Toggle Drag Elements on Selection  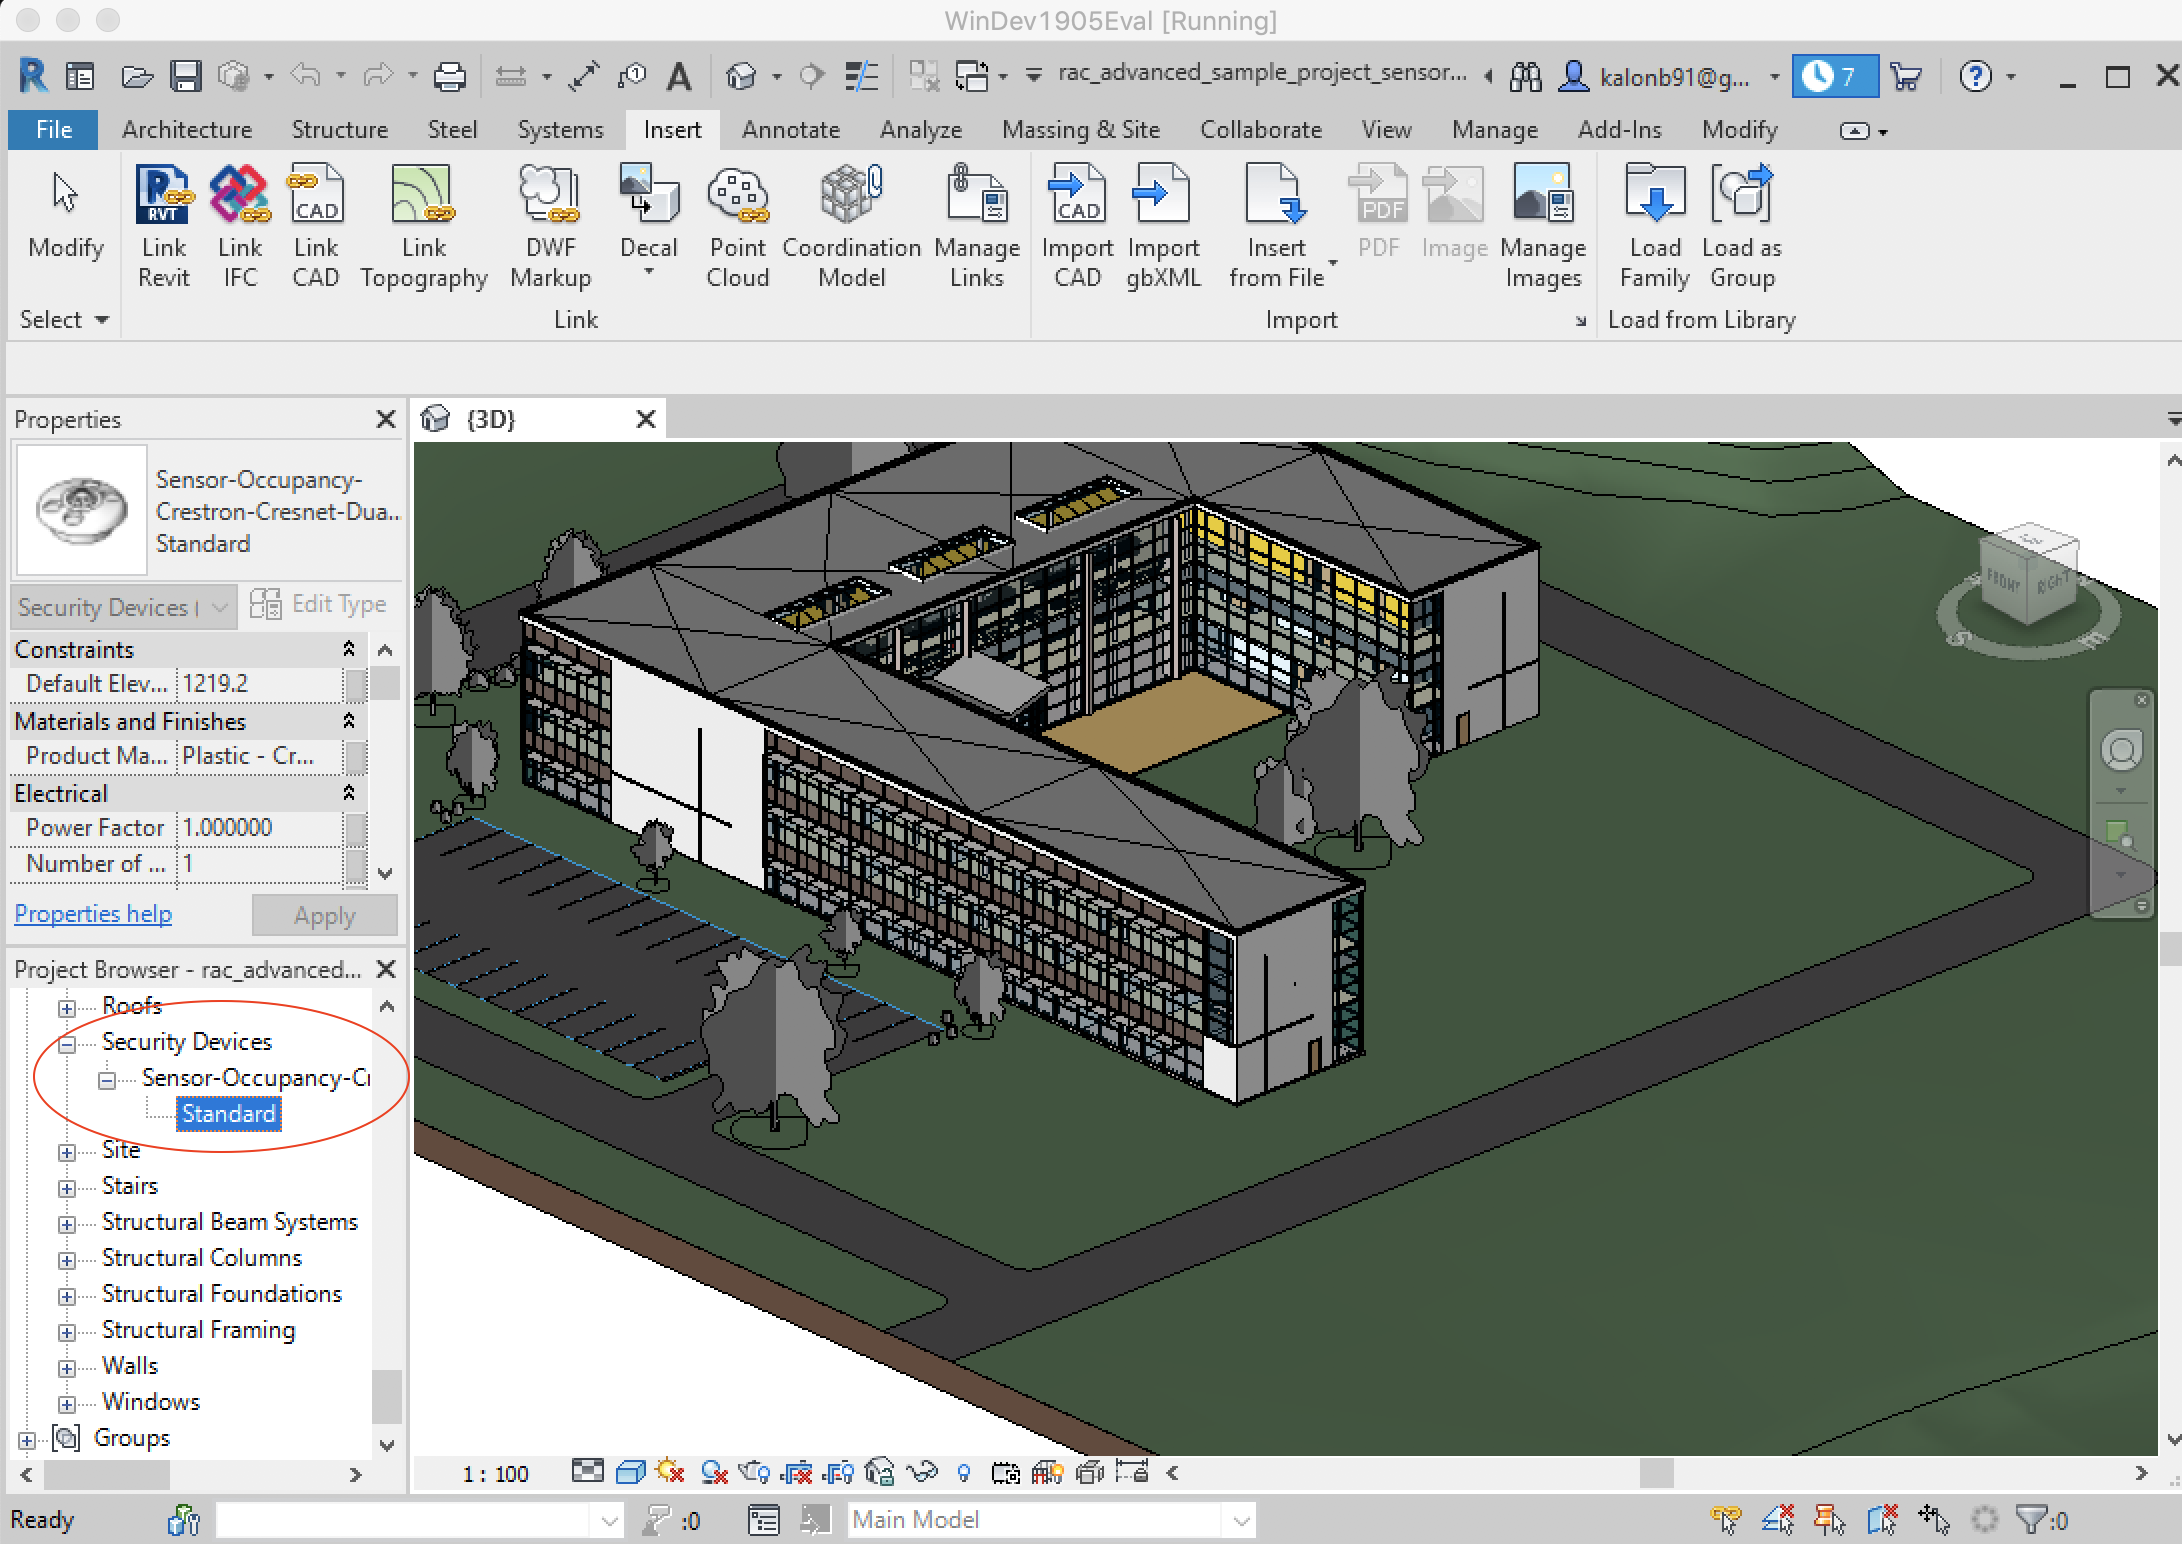pos(1933,1520)
